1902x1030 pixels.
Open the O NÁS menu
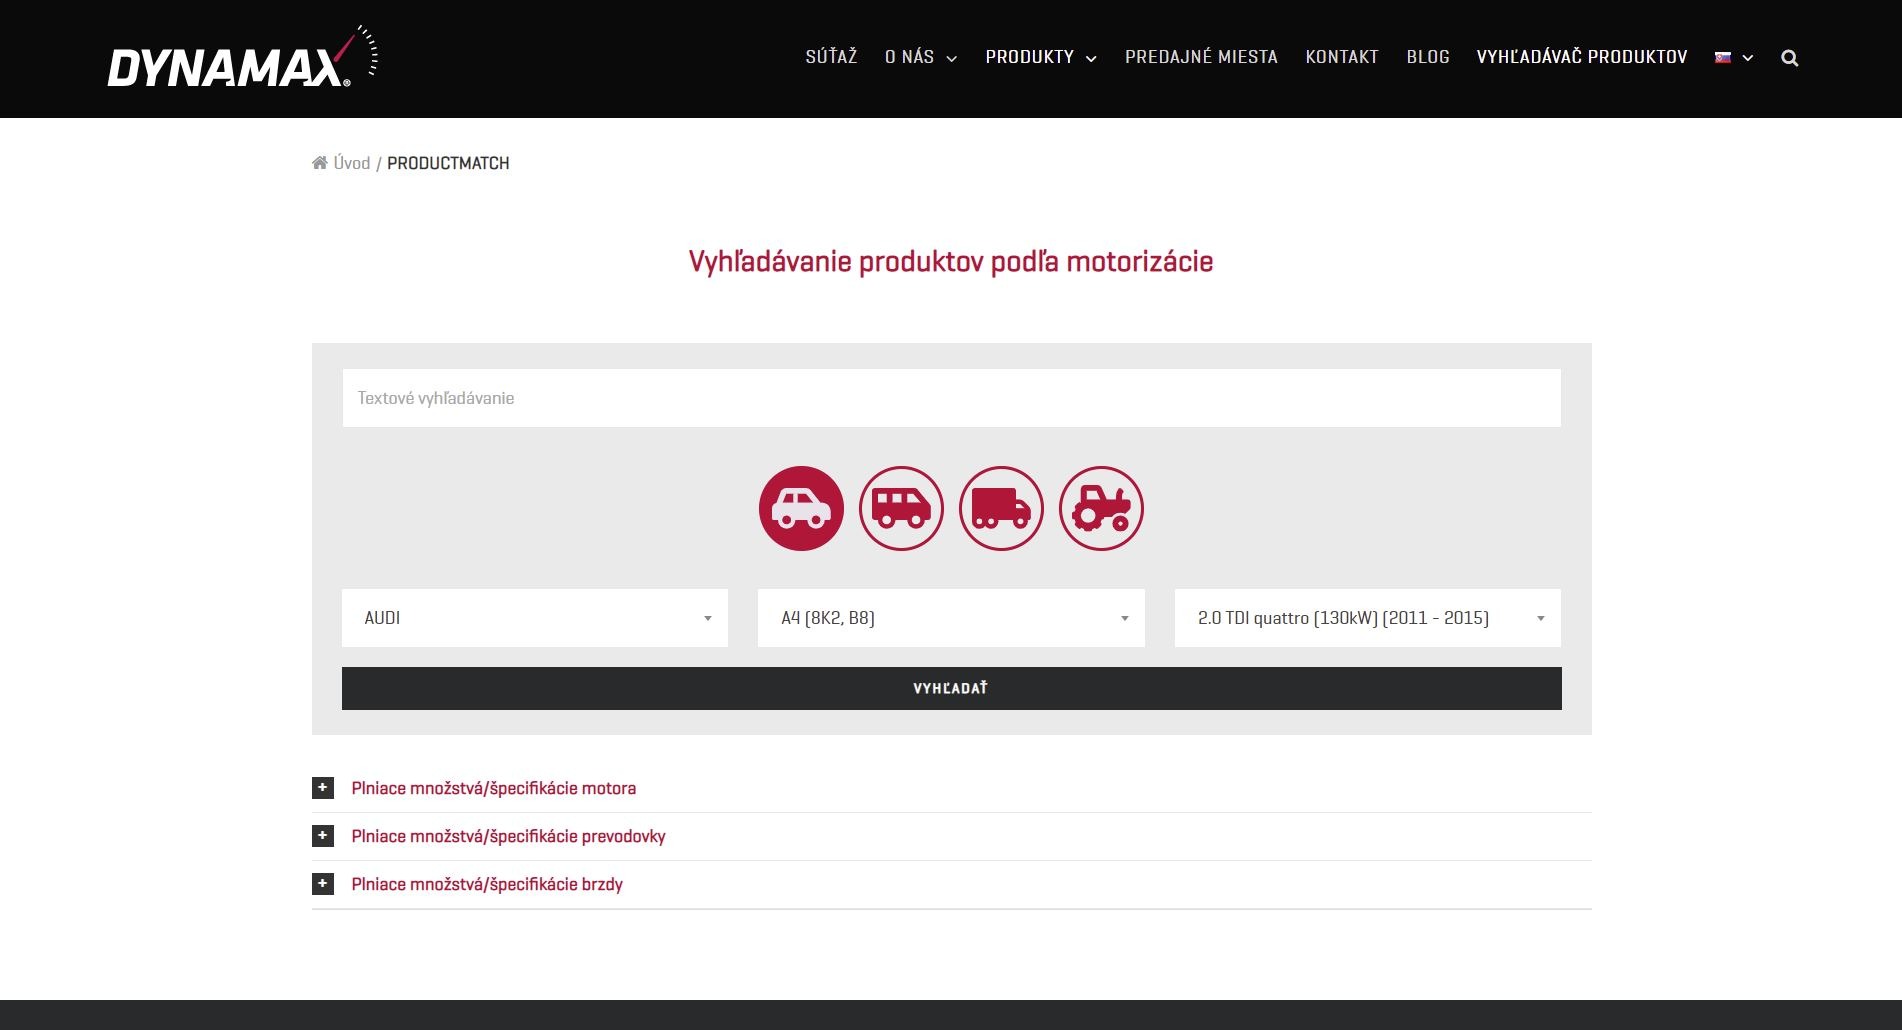tap(920, 57)
